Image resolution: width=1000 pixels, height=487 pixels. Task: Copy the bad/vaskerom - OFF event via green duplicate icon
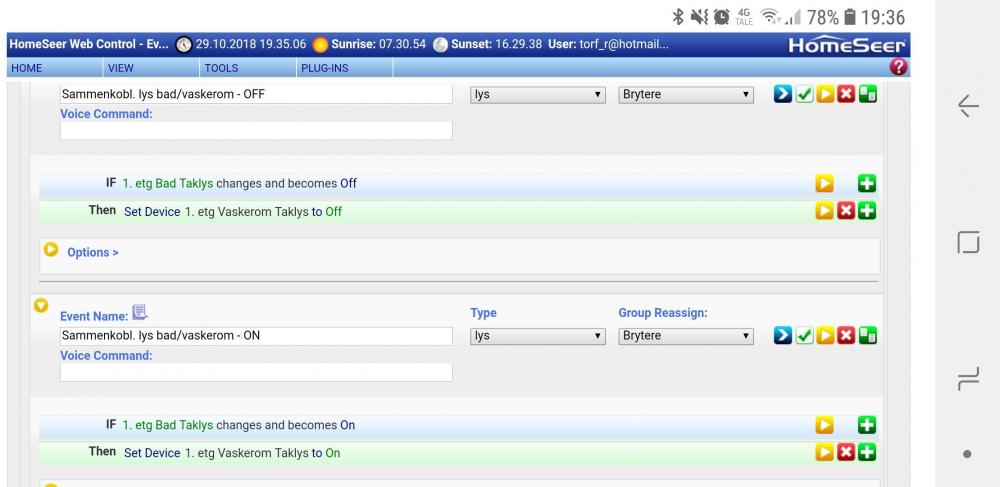tap(868, 94)
